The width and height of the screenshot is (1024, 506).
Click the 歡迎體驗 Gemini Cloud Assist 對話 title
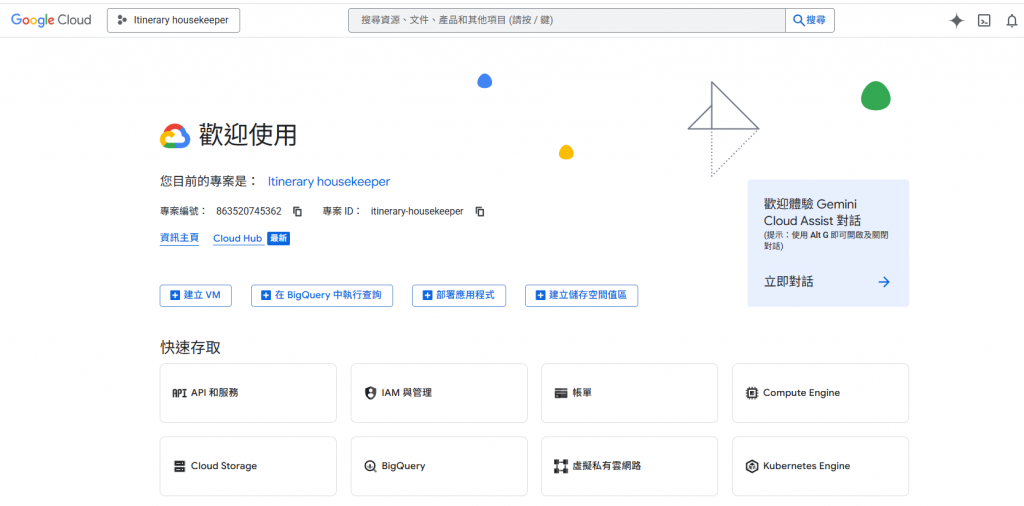pyautogui.click(x=812, y=212)
